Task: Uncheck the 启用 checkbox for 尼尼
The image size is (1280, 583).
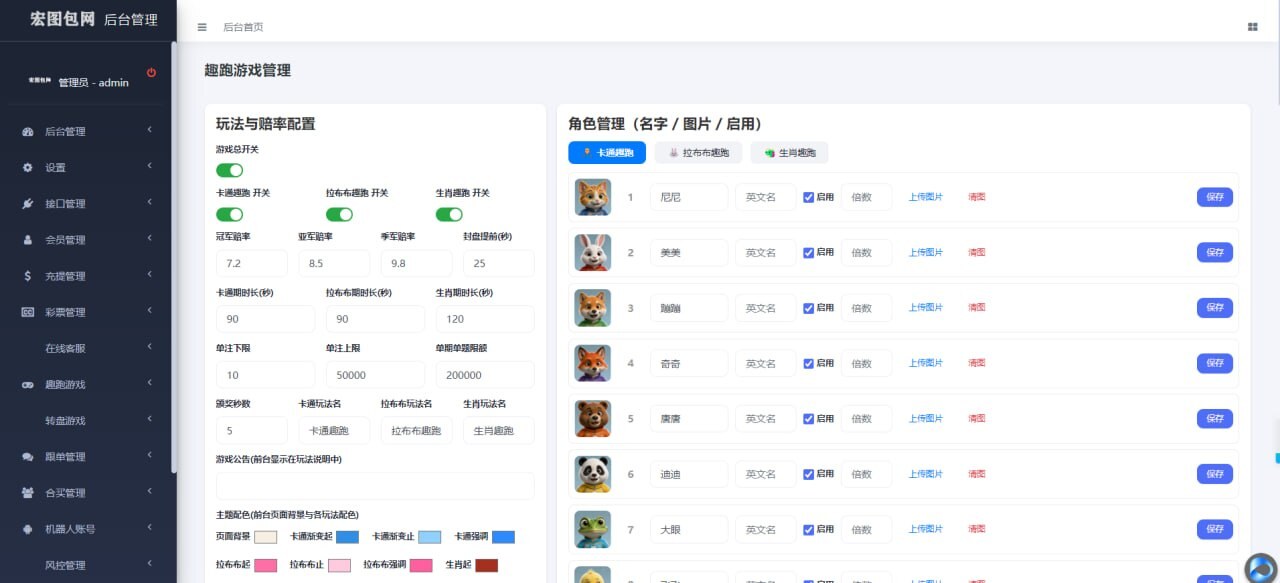Action: pyautogui.click(x=808, y=197)
